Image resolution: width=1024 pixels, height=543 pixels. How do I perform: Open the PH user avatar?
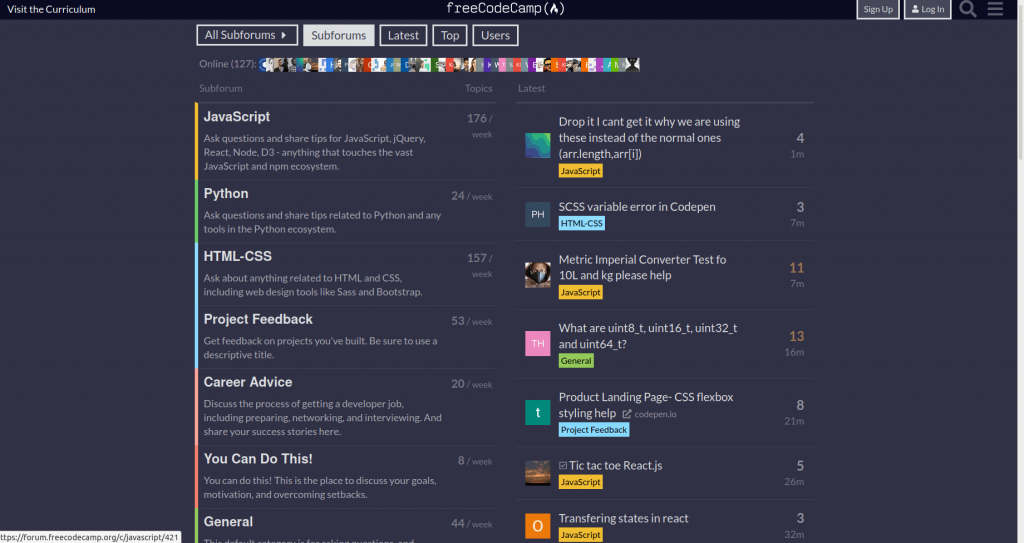(x=537, y=214)
